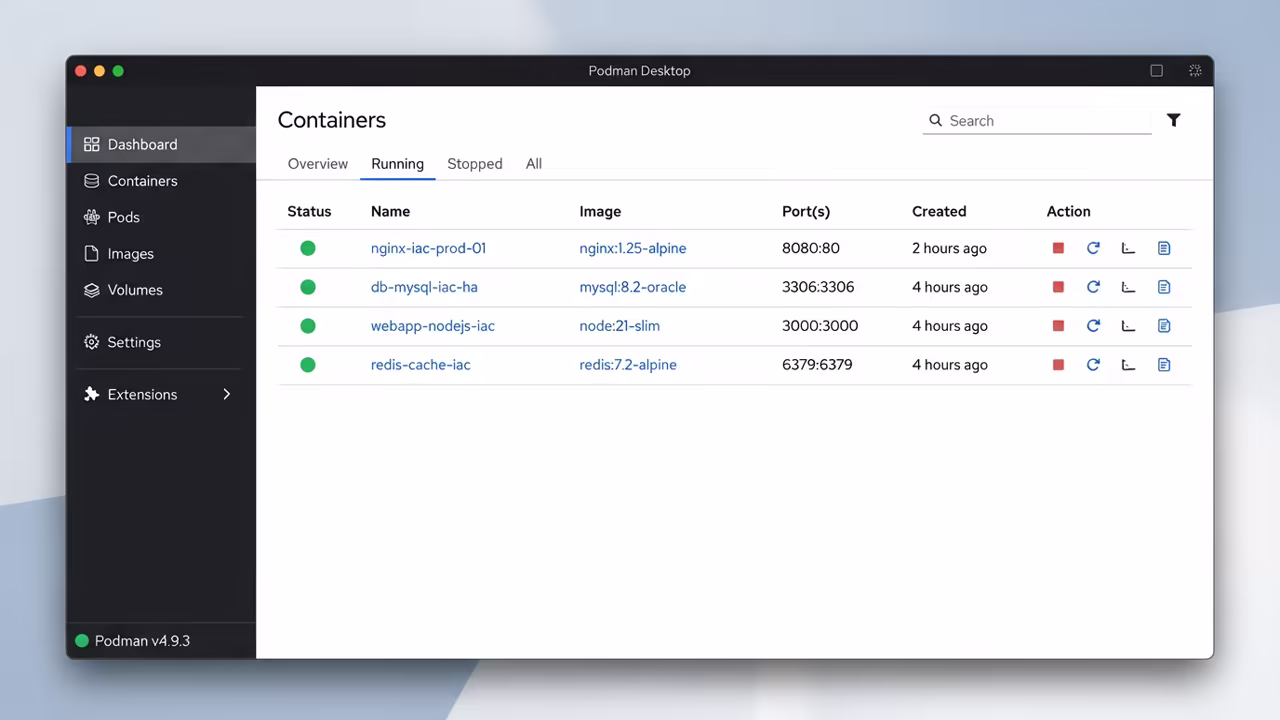Go to Dashboard in the sidebar
The width and height of the screenshot is (1280, 720).
(x=162, y=144)
